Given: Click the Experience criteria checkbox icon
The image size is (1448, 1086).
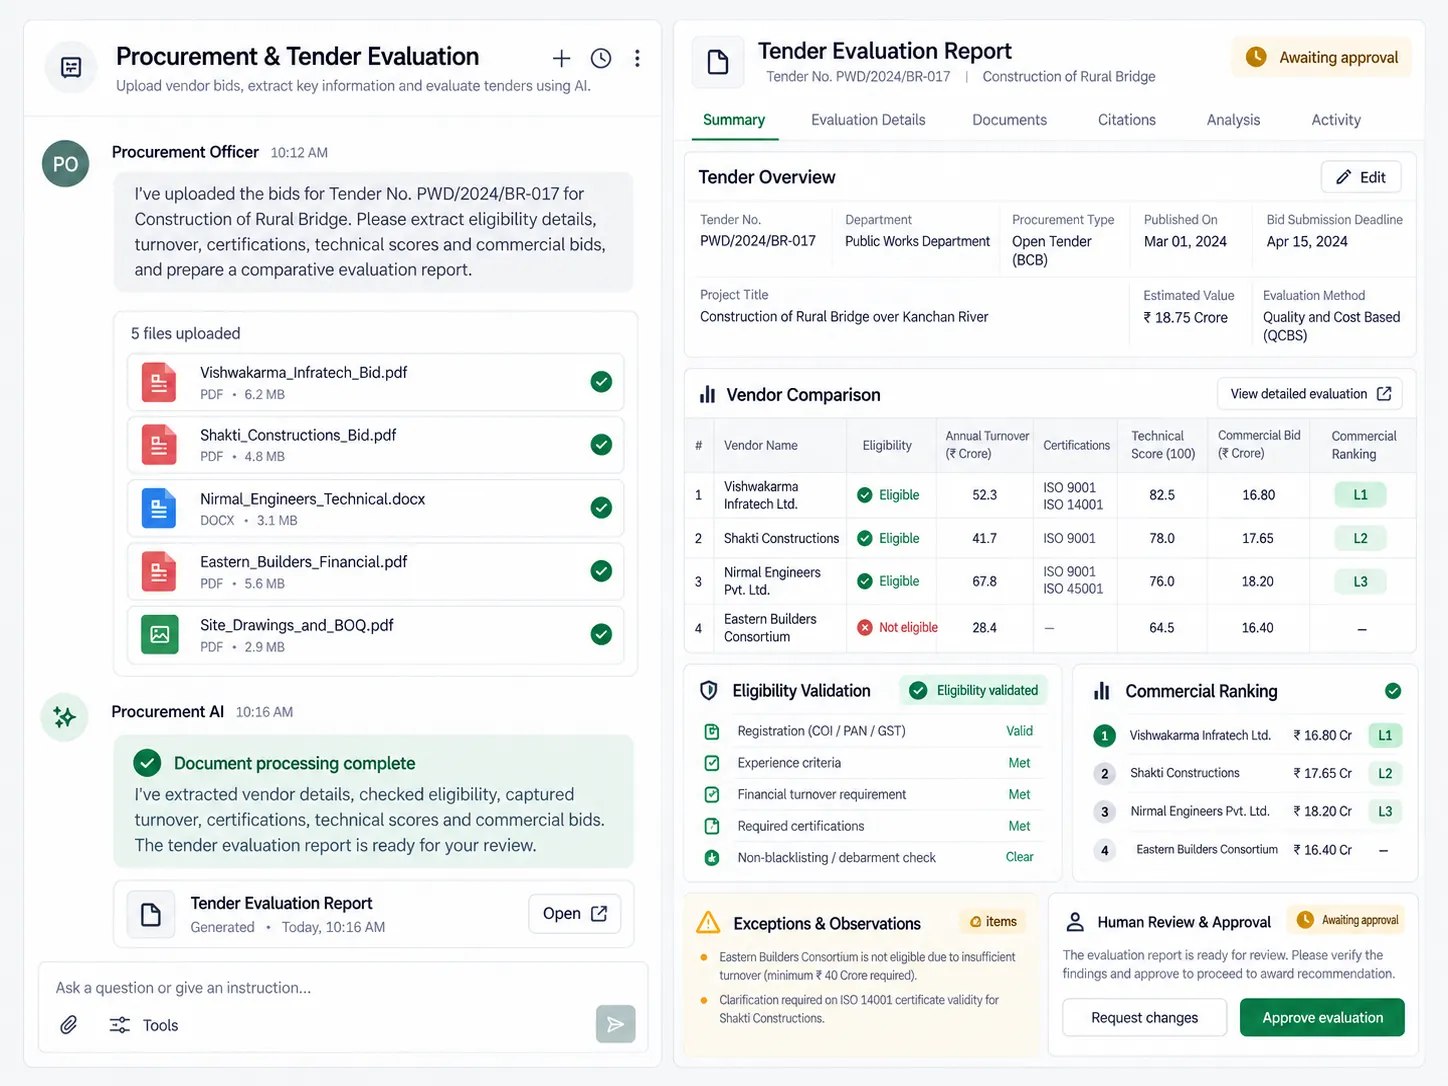Looking at the screenshot, I should coord(712,763).
